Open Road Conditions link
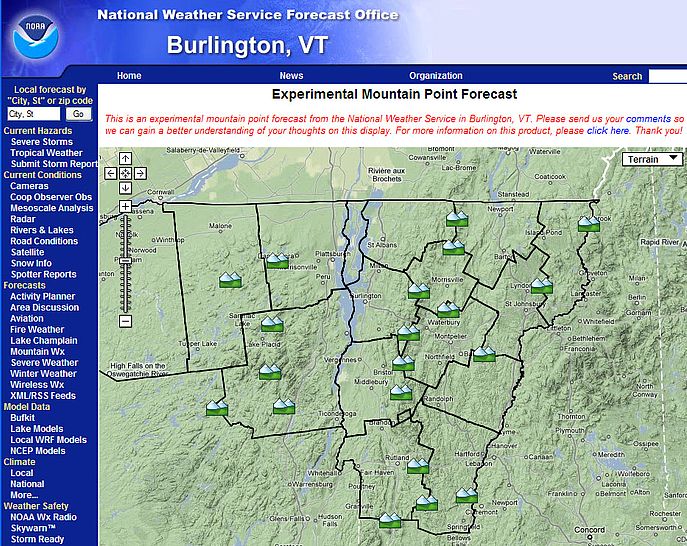This screenshot has width=687, height=546. tap(44, 241)
